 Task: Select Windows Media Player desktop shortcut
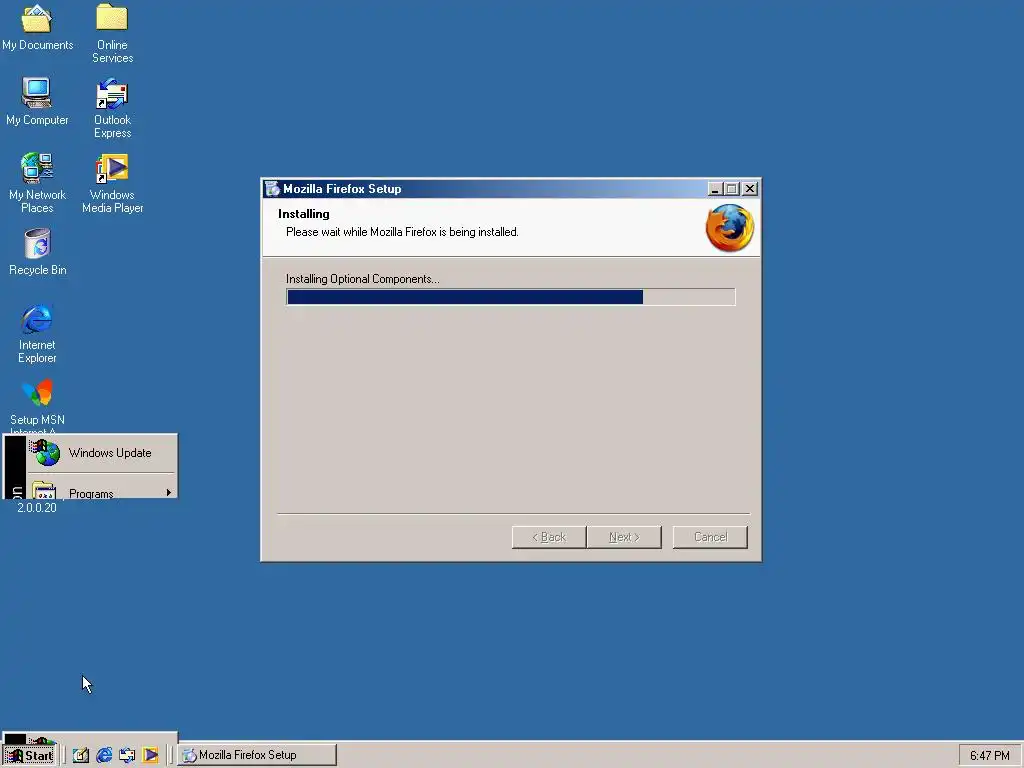pos(112,183)
